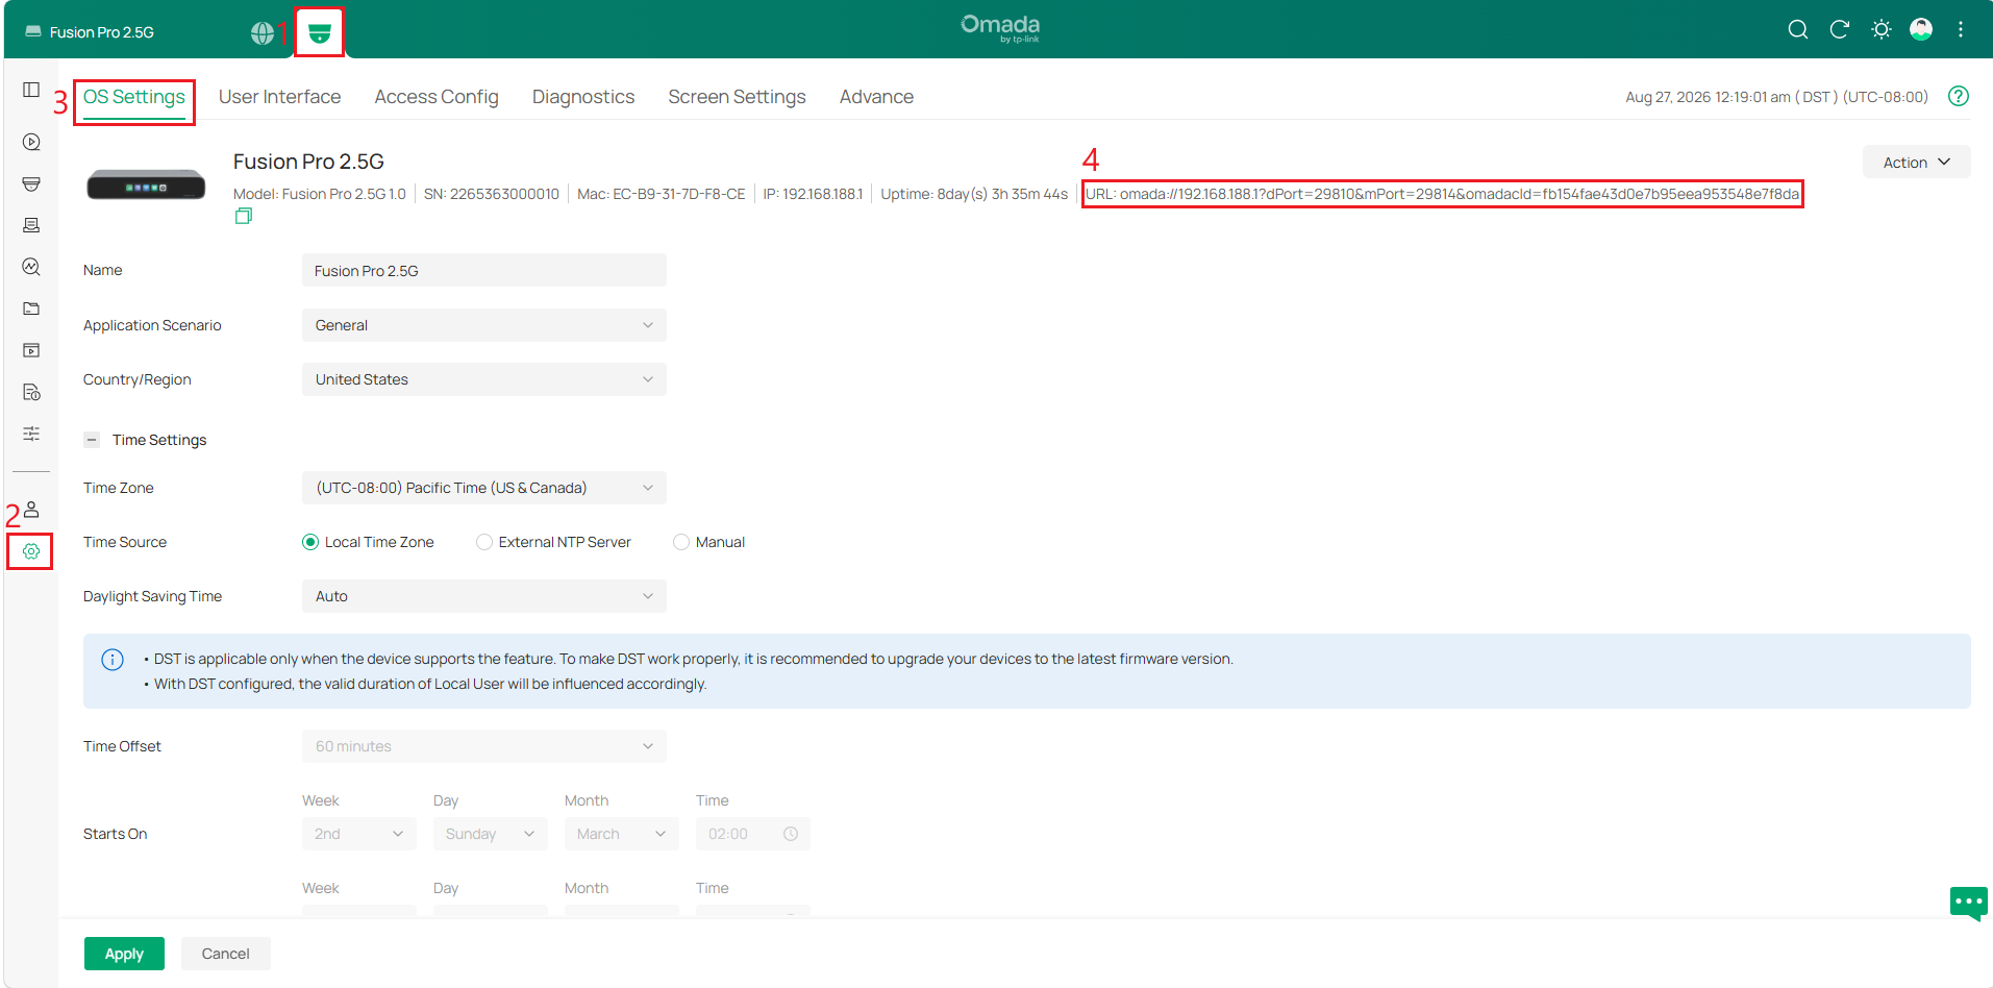Switch to the Diagnostics tab
Viewport: 1993px width, 988px height.
(x=583, y=97)
